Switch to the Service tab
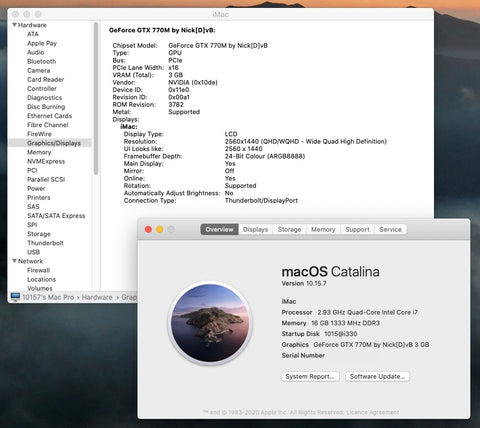The width and height of the screenshot is (480, 428). tap(390, 229)
